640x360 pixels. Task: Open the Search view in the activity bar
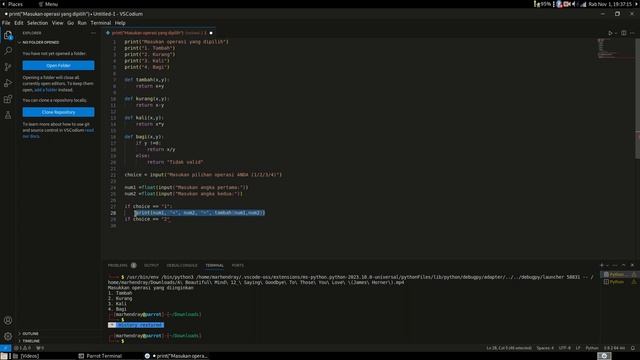[x=8, y=51]
